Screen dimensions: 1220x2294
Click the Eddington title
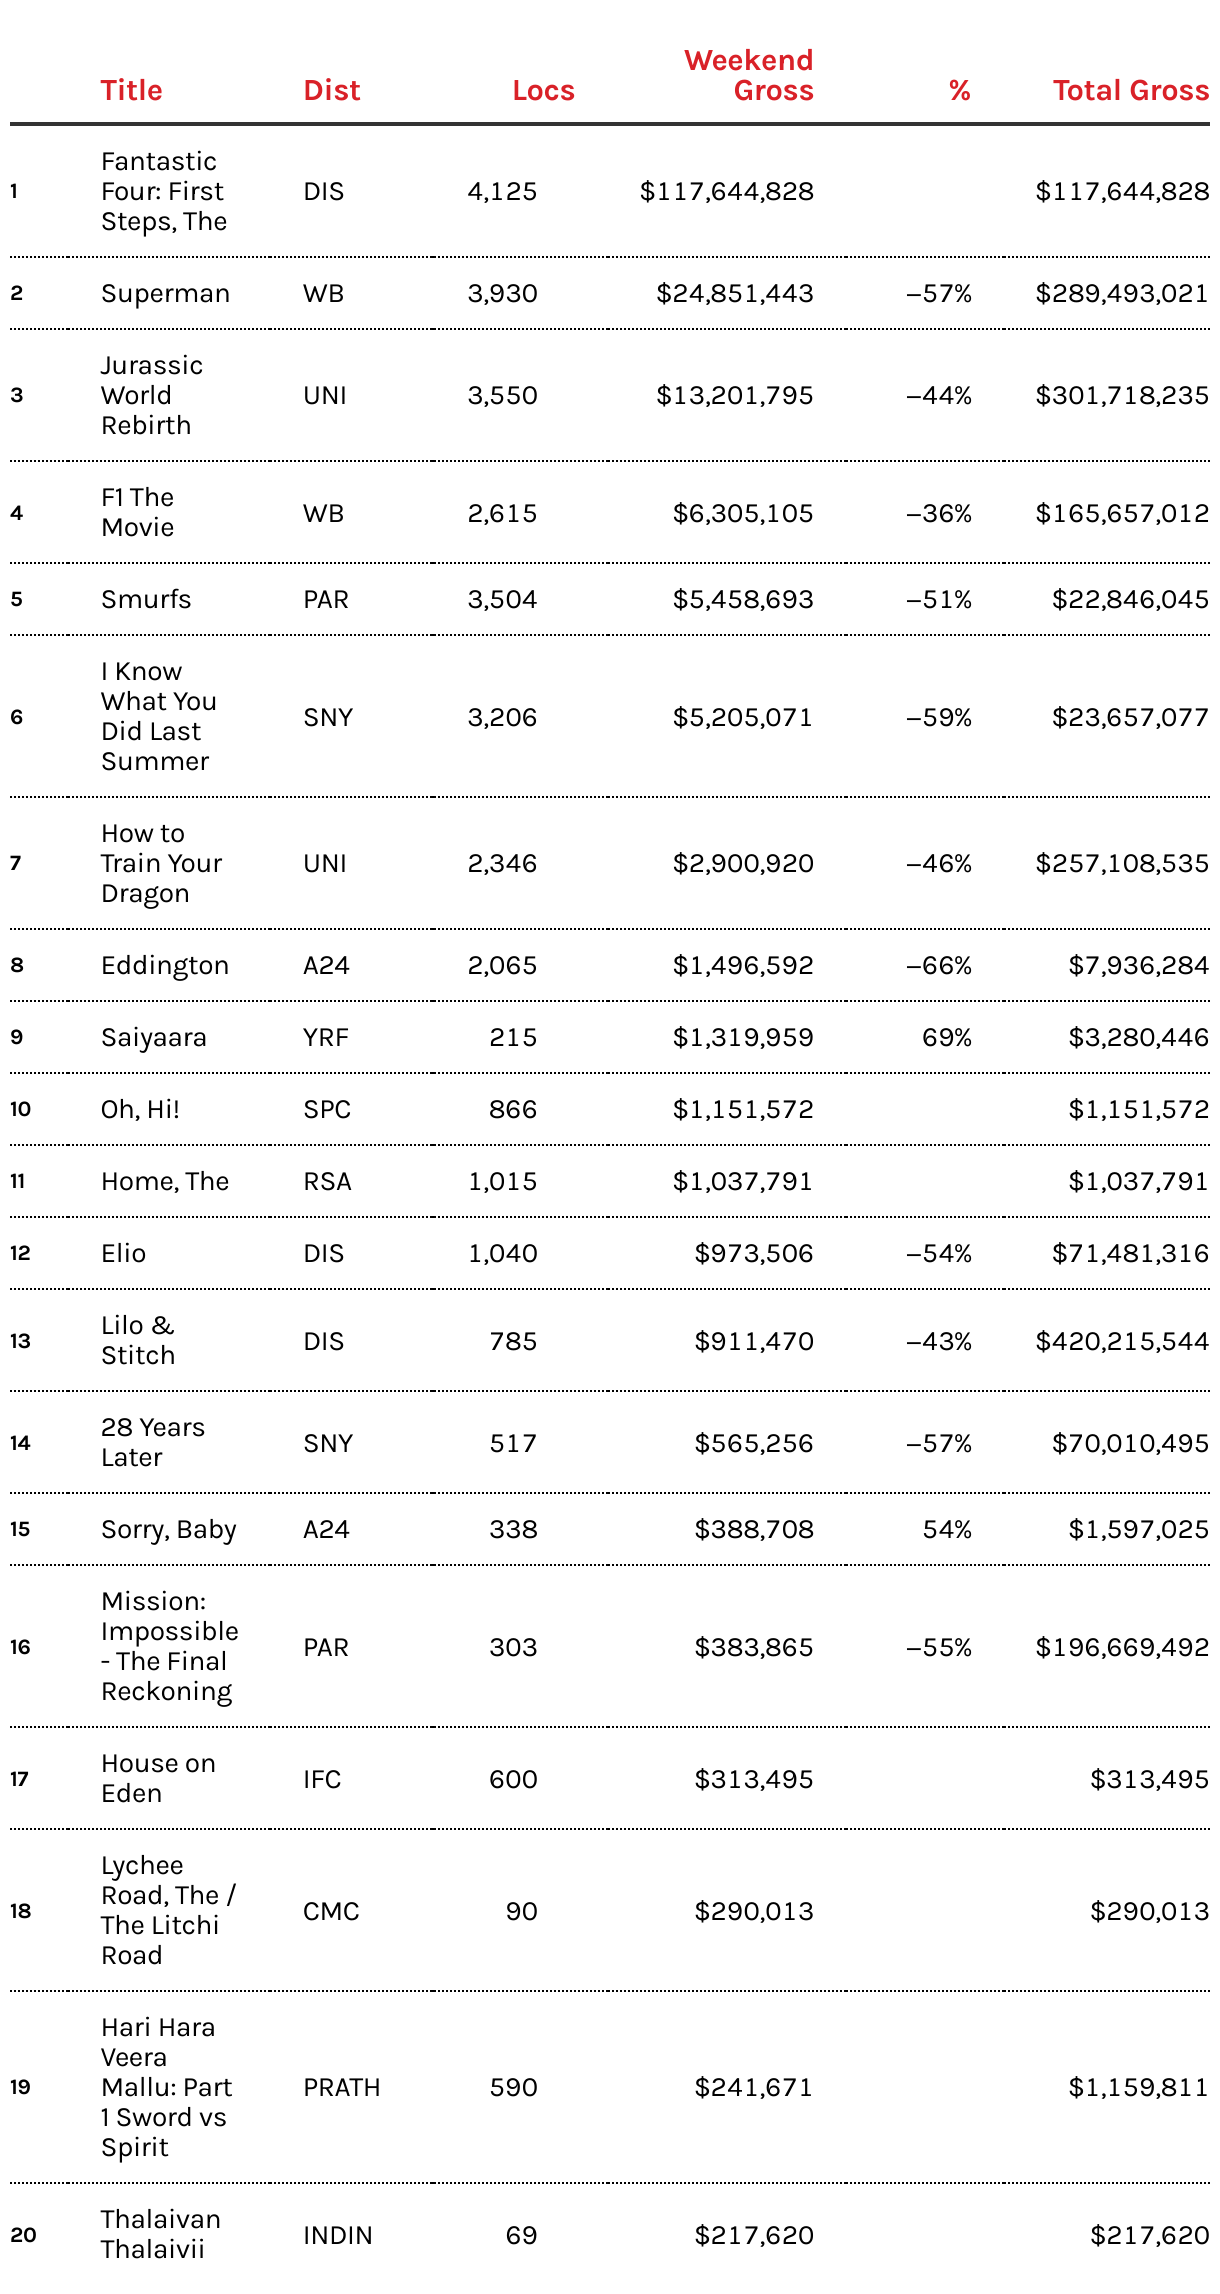click(x=165, y=966)
